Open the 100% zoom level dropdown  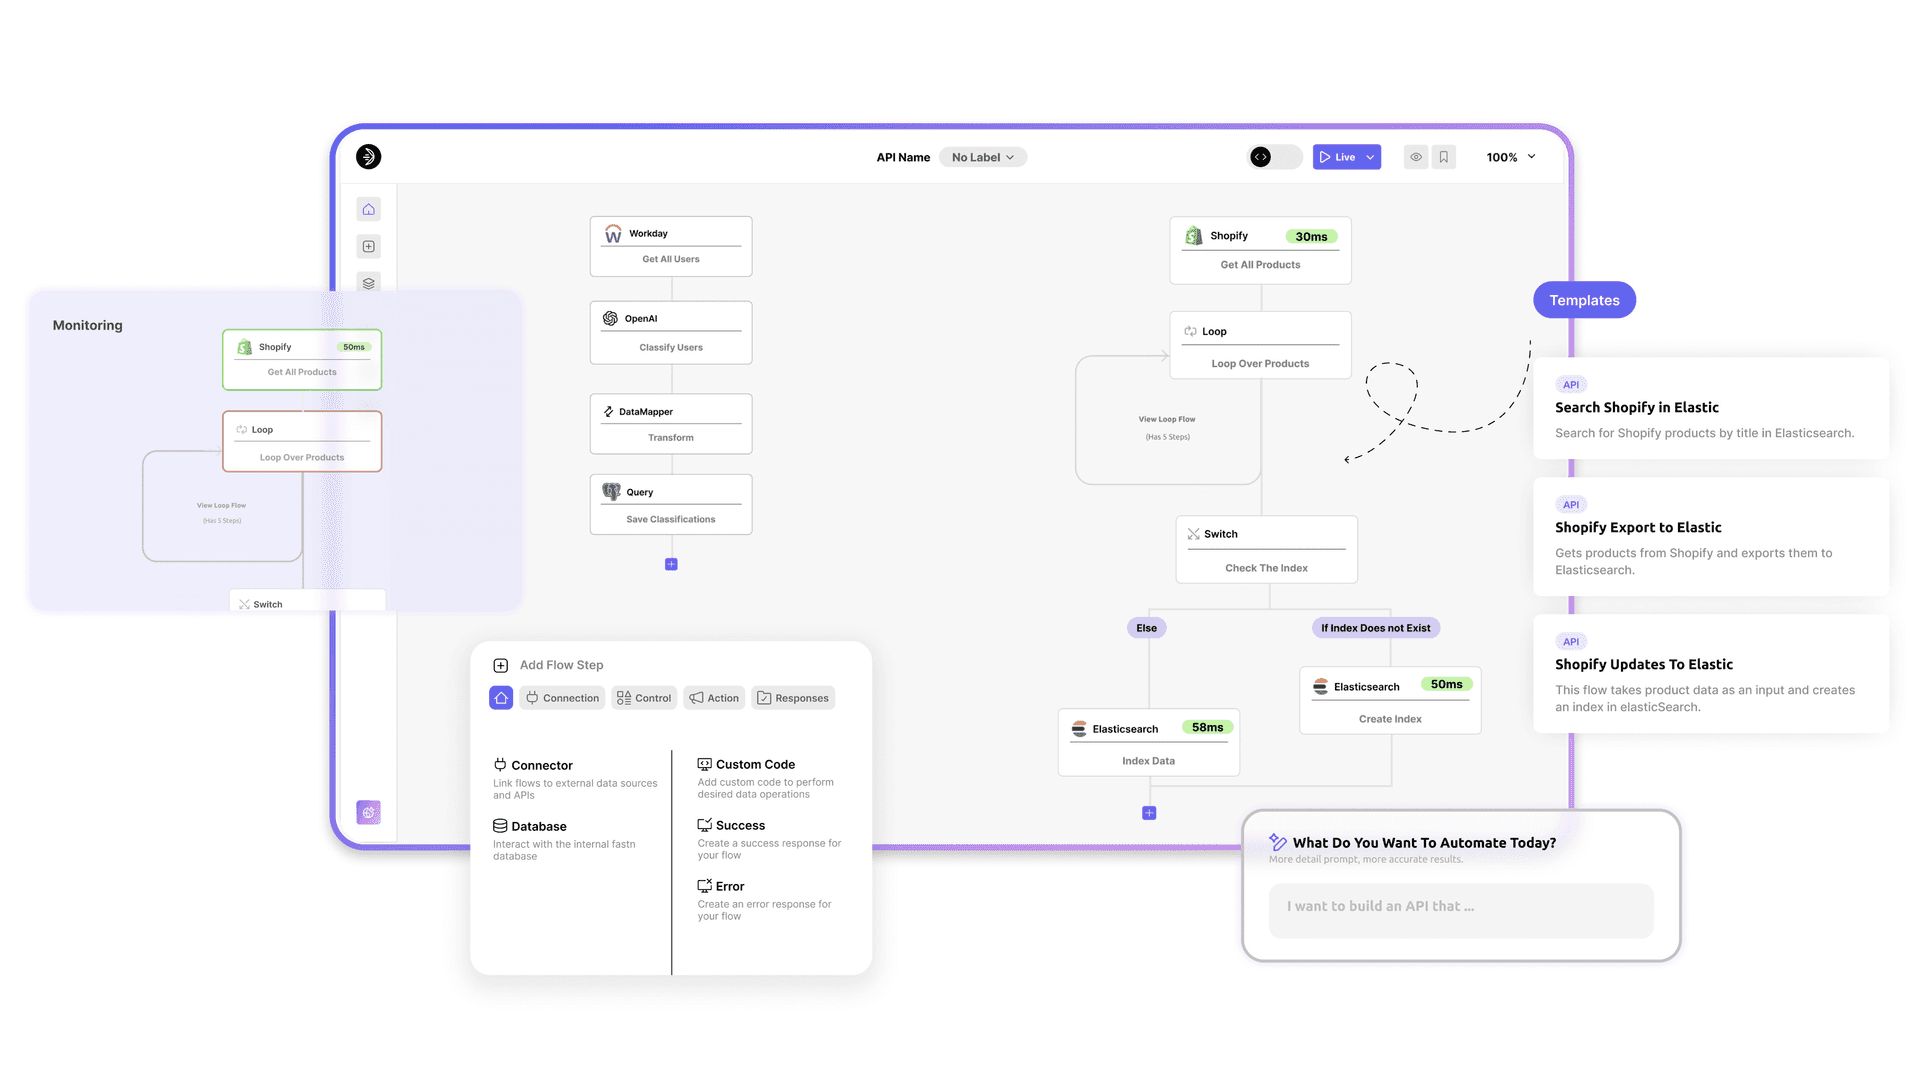1510,157
